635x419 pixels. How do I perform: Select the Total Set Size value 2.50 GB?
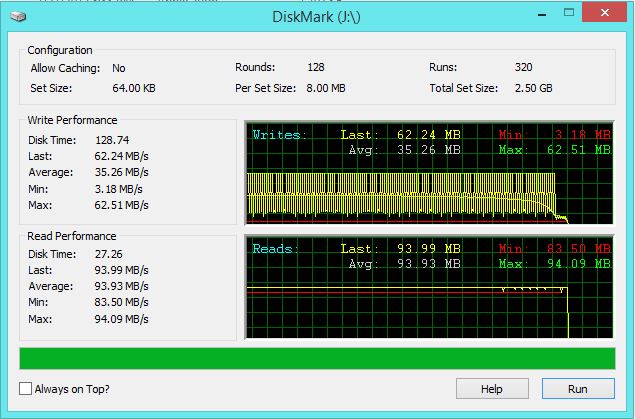(534, 88)
